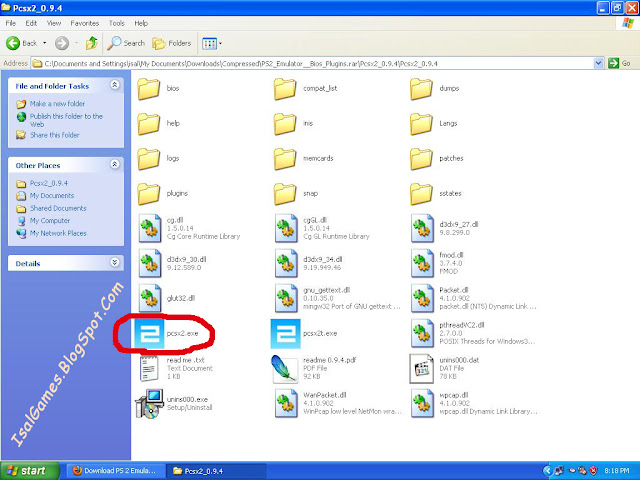Click the Back toolbar button
640x480 pixels.
pos(22,43)
